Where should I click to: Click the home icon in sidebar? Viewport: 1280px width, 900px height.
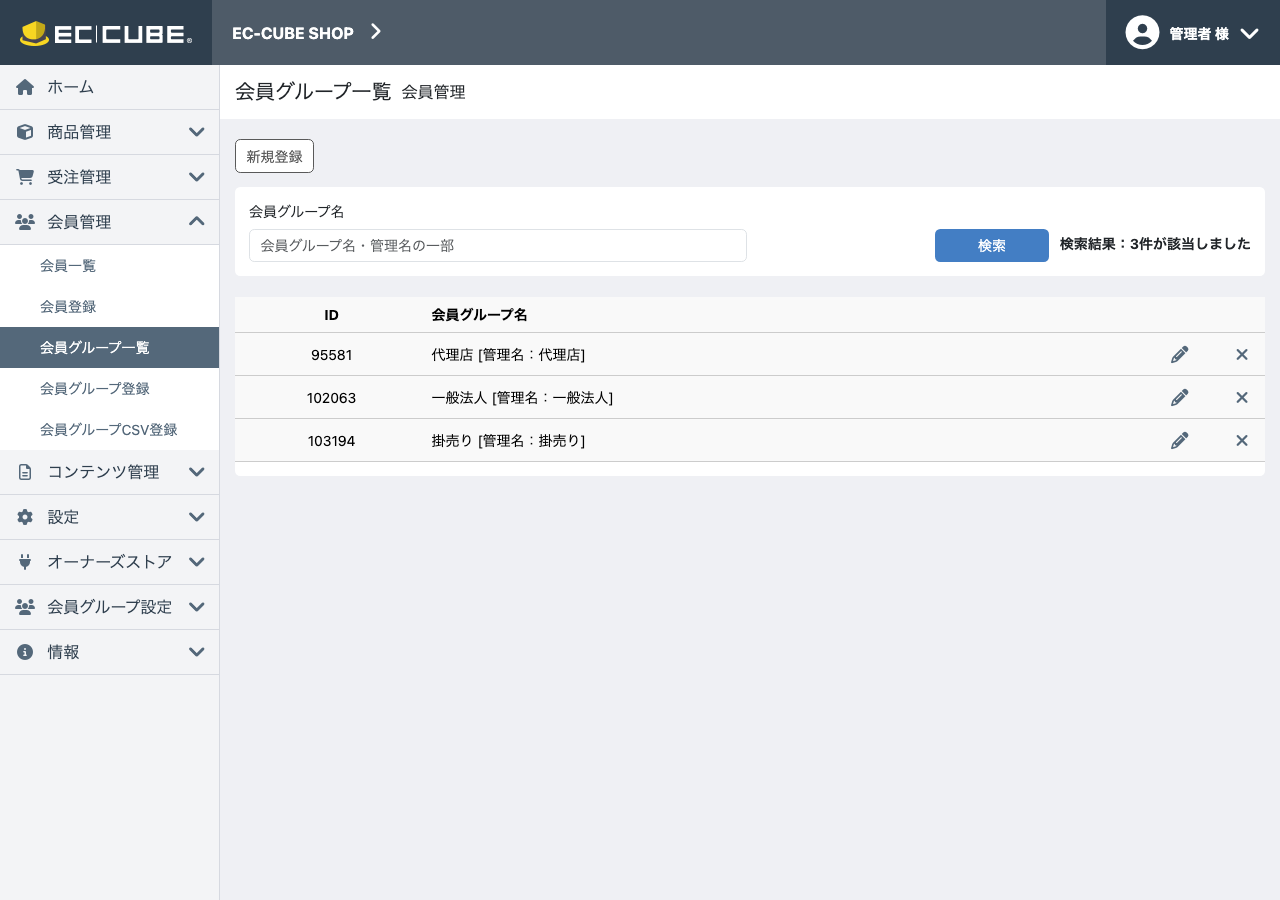(x=25, y=87)
